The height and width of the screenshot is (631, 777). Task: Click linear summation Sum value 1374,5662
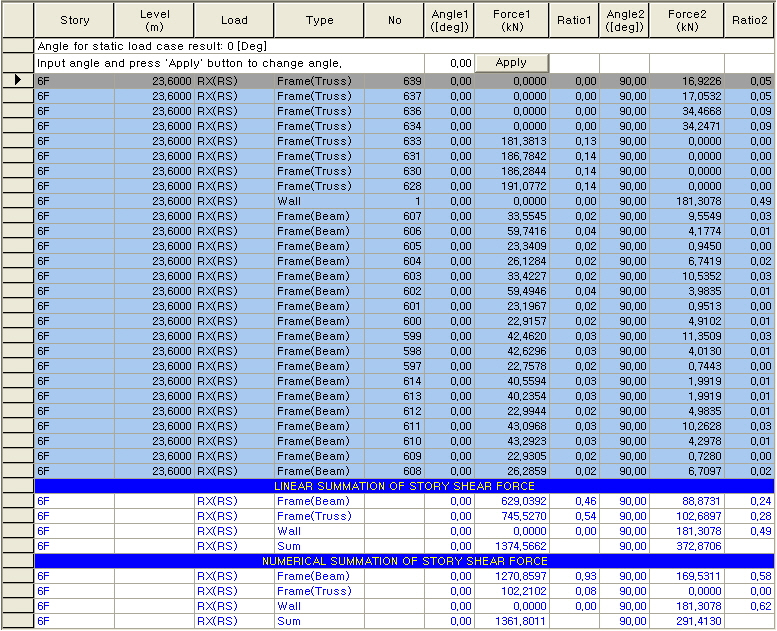511,546
